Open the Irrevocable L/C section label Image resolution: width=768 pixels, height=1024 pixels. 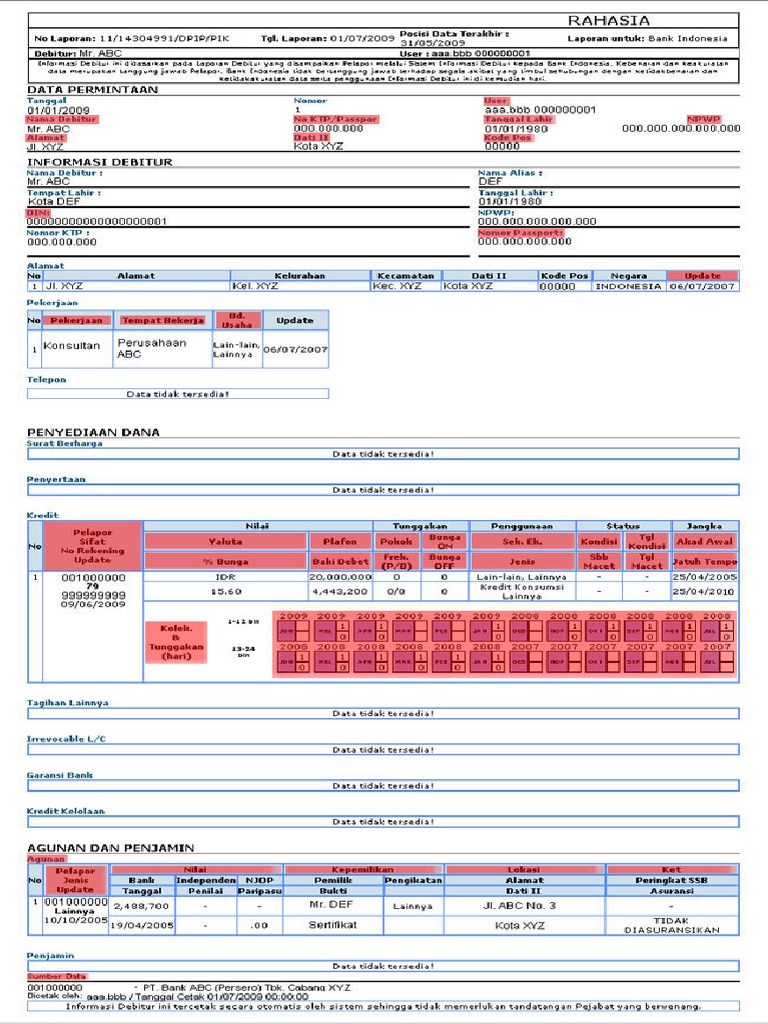coord(66,739)
